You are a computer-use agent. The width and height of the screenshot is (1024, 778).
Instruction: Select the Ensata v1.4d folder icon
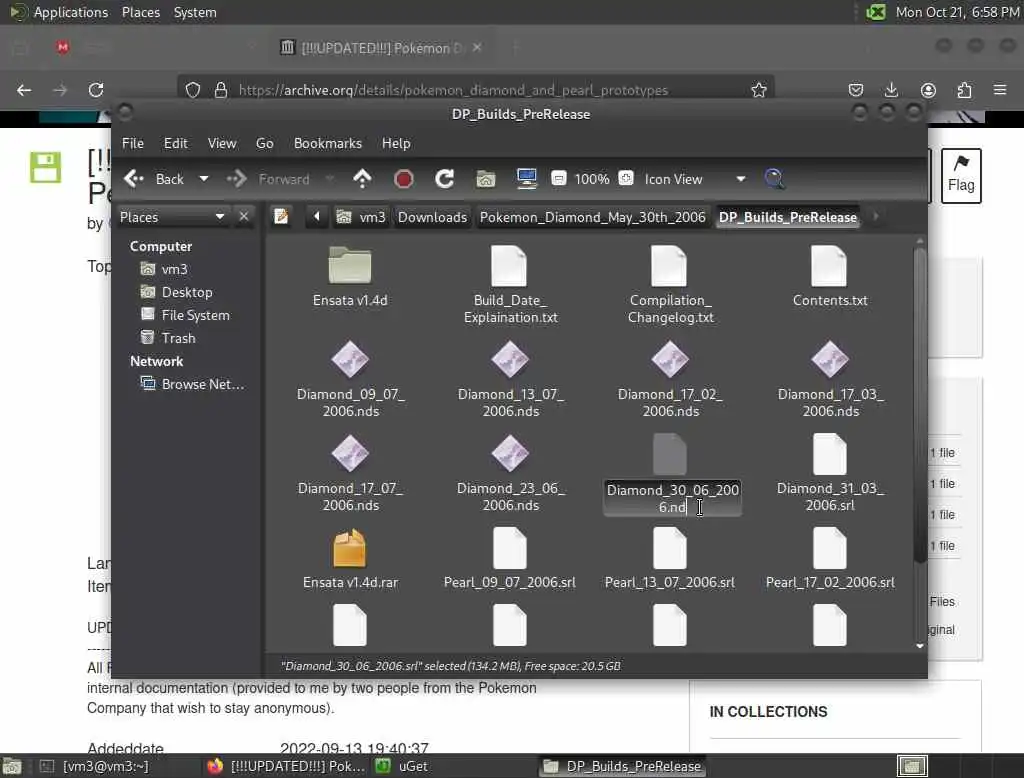(x=350, y=266)
